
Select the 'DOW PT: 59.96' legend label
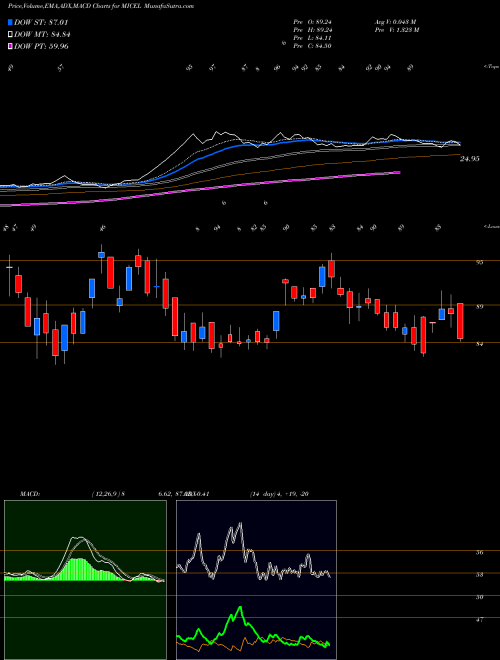41,46
